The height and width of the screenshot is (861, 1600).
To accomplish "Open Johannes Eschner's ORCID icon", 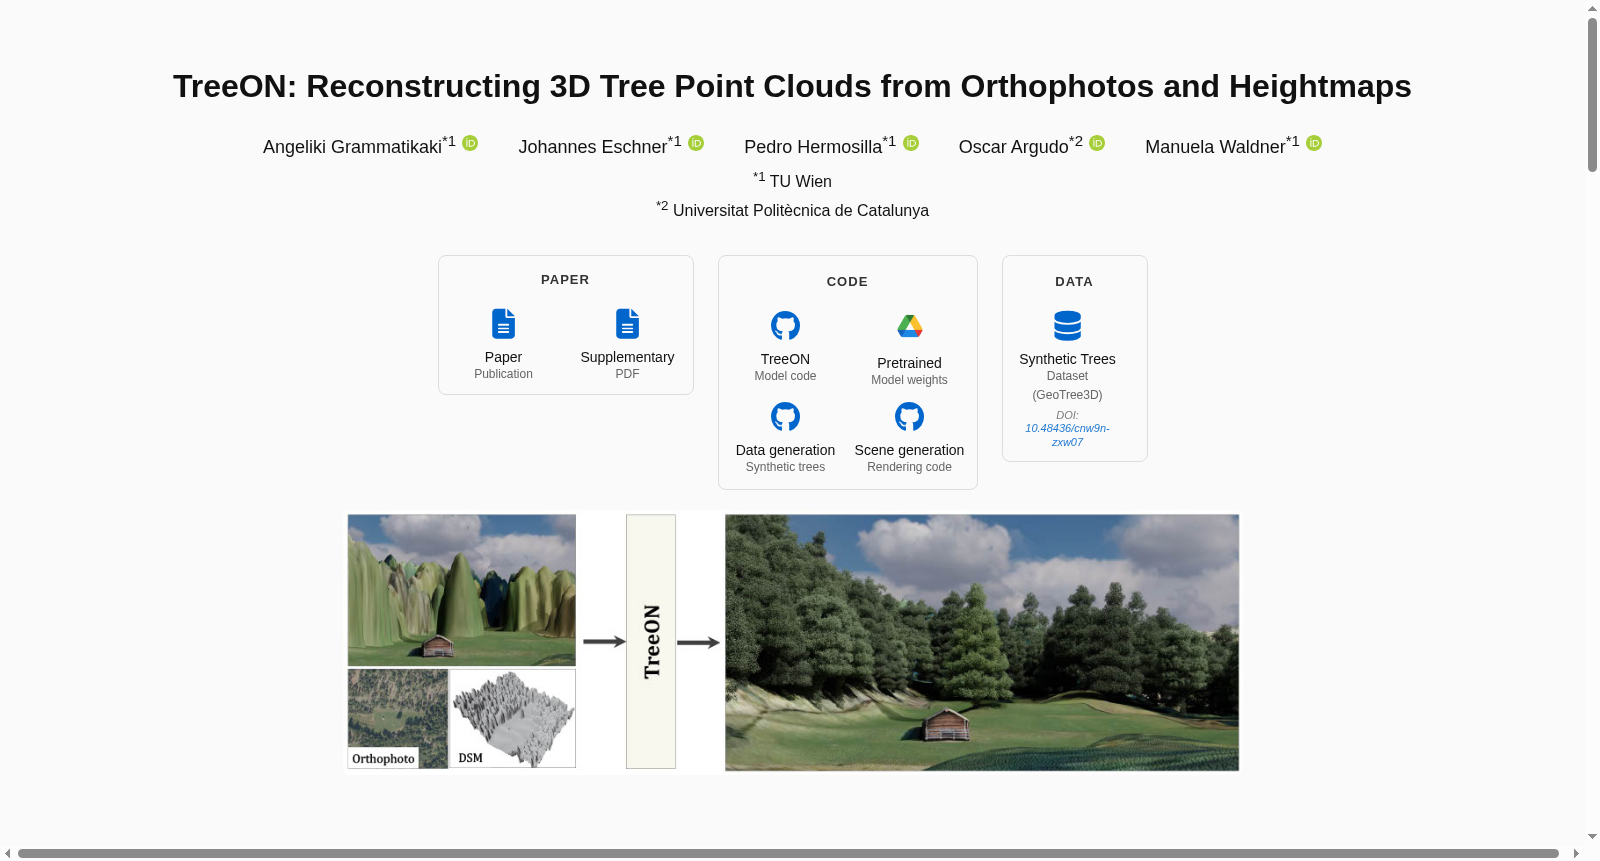I will point(696,143).
